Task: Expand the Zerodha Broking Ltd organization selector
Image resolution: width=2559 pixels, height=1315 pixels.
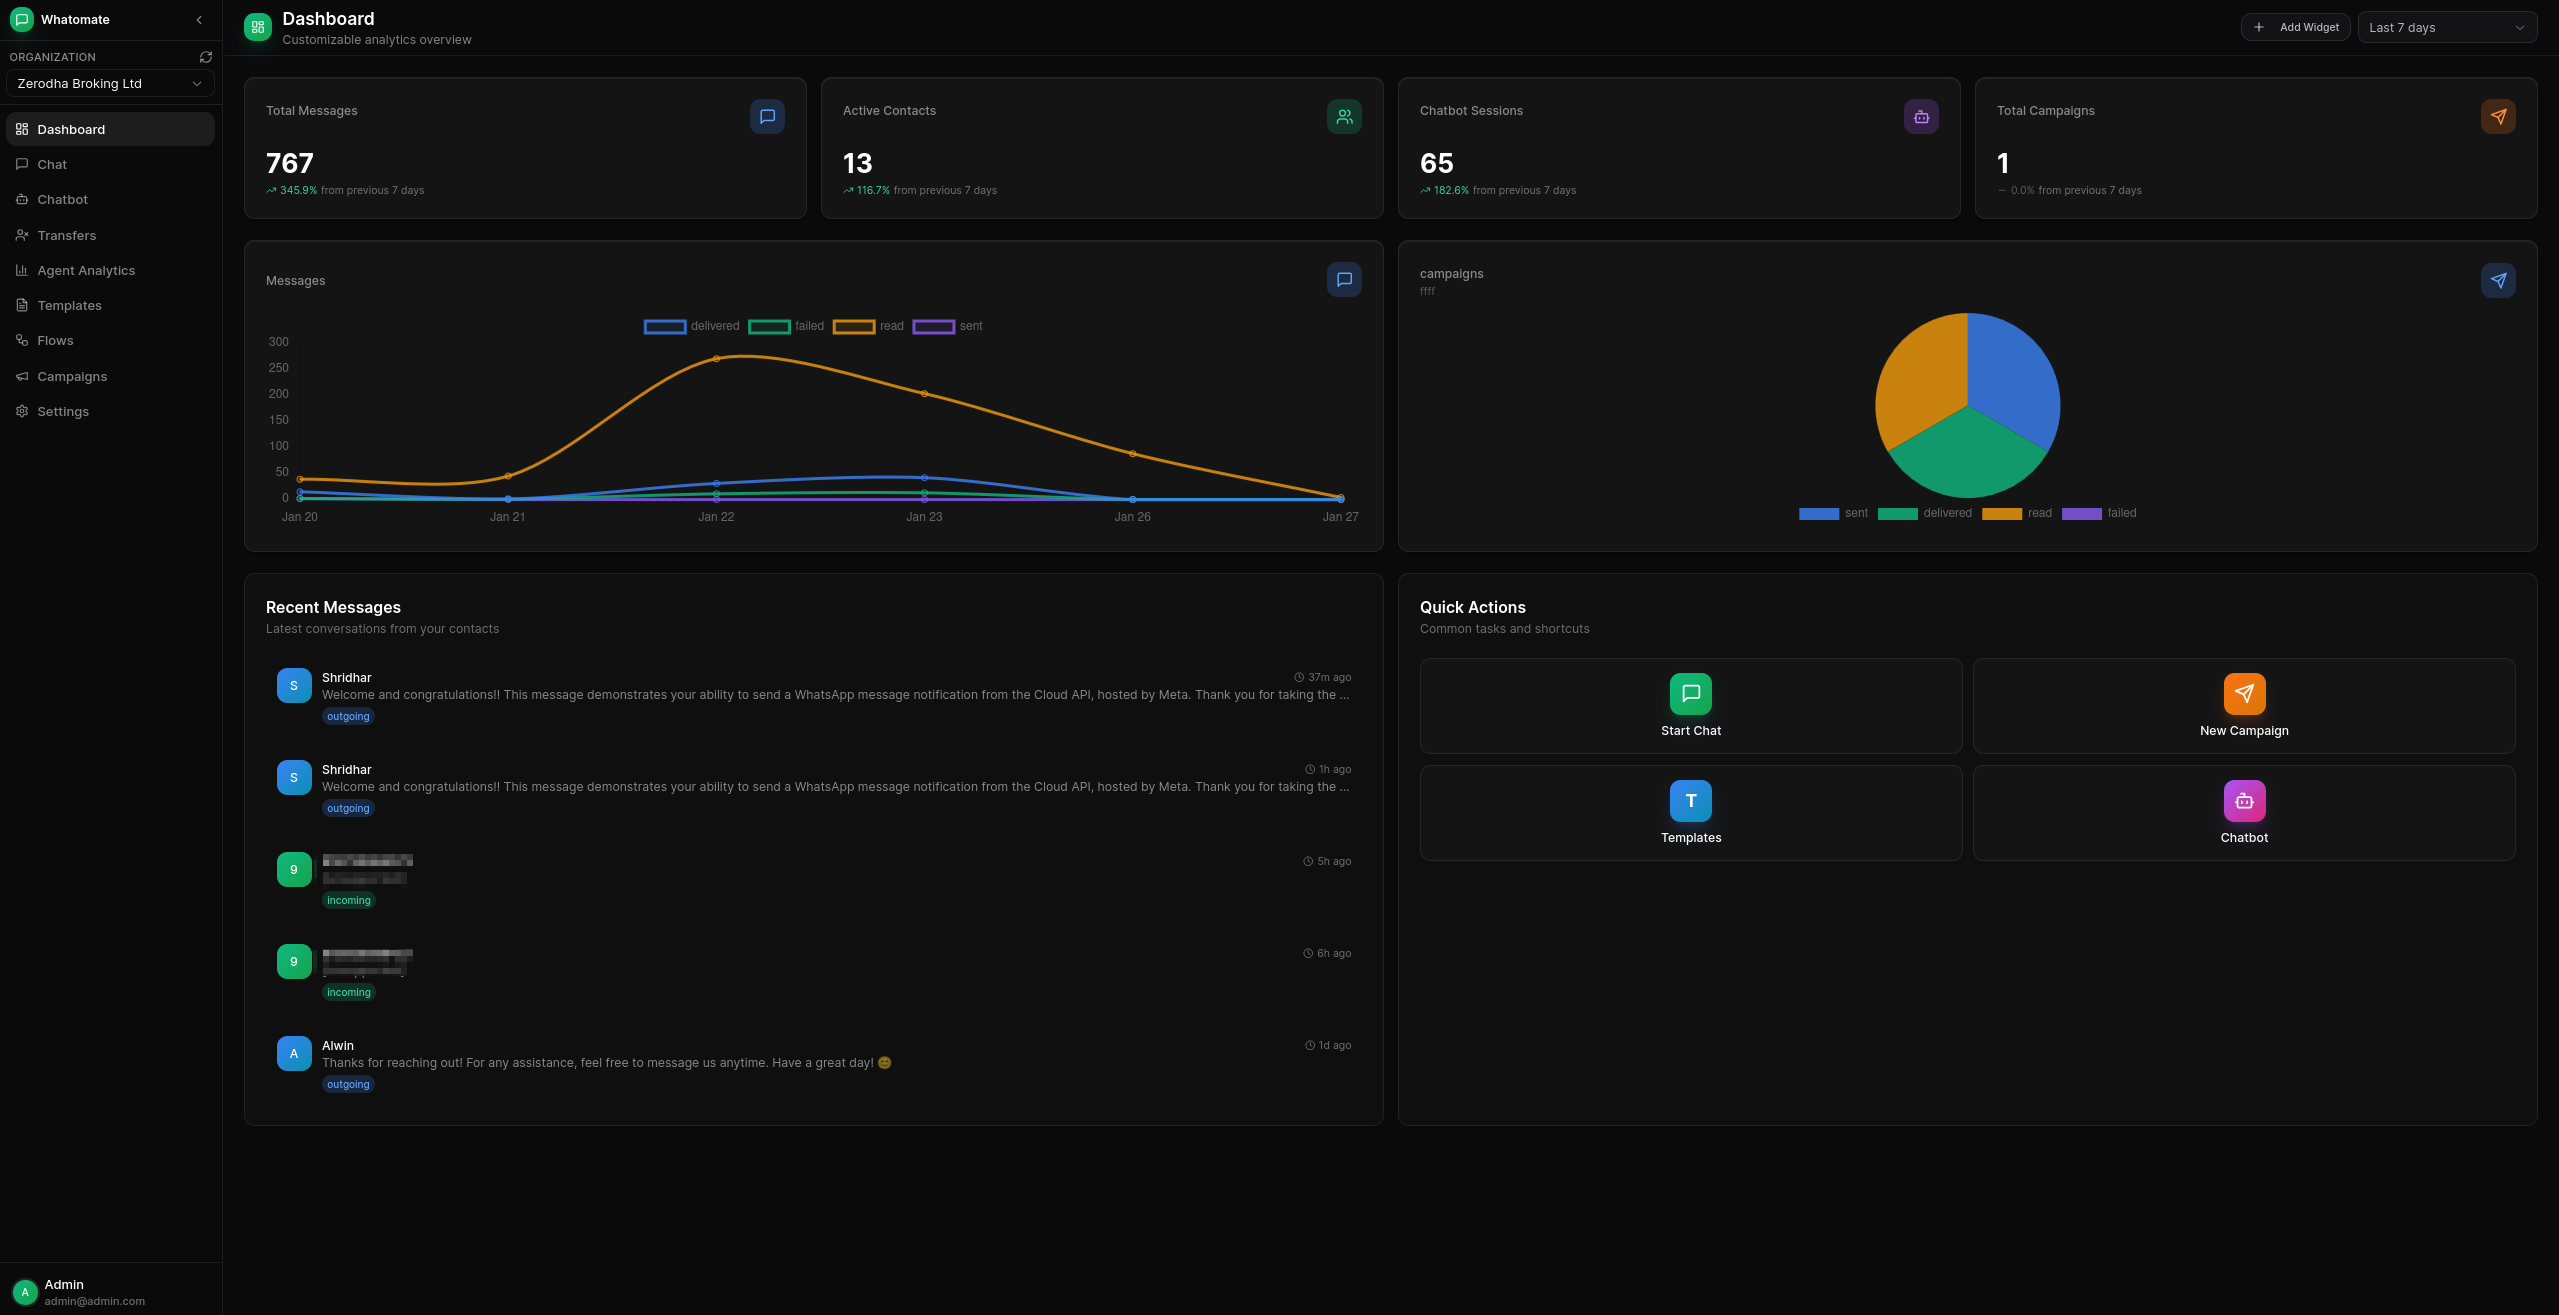Action: 110,83
